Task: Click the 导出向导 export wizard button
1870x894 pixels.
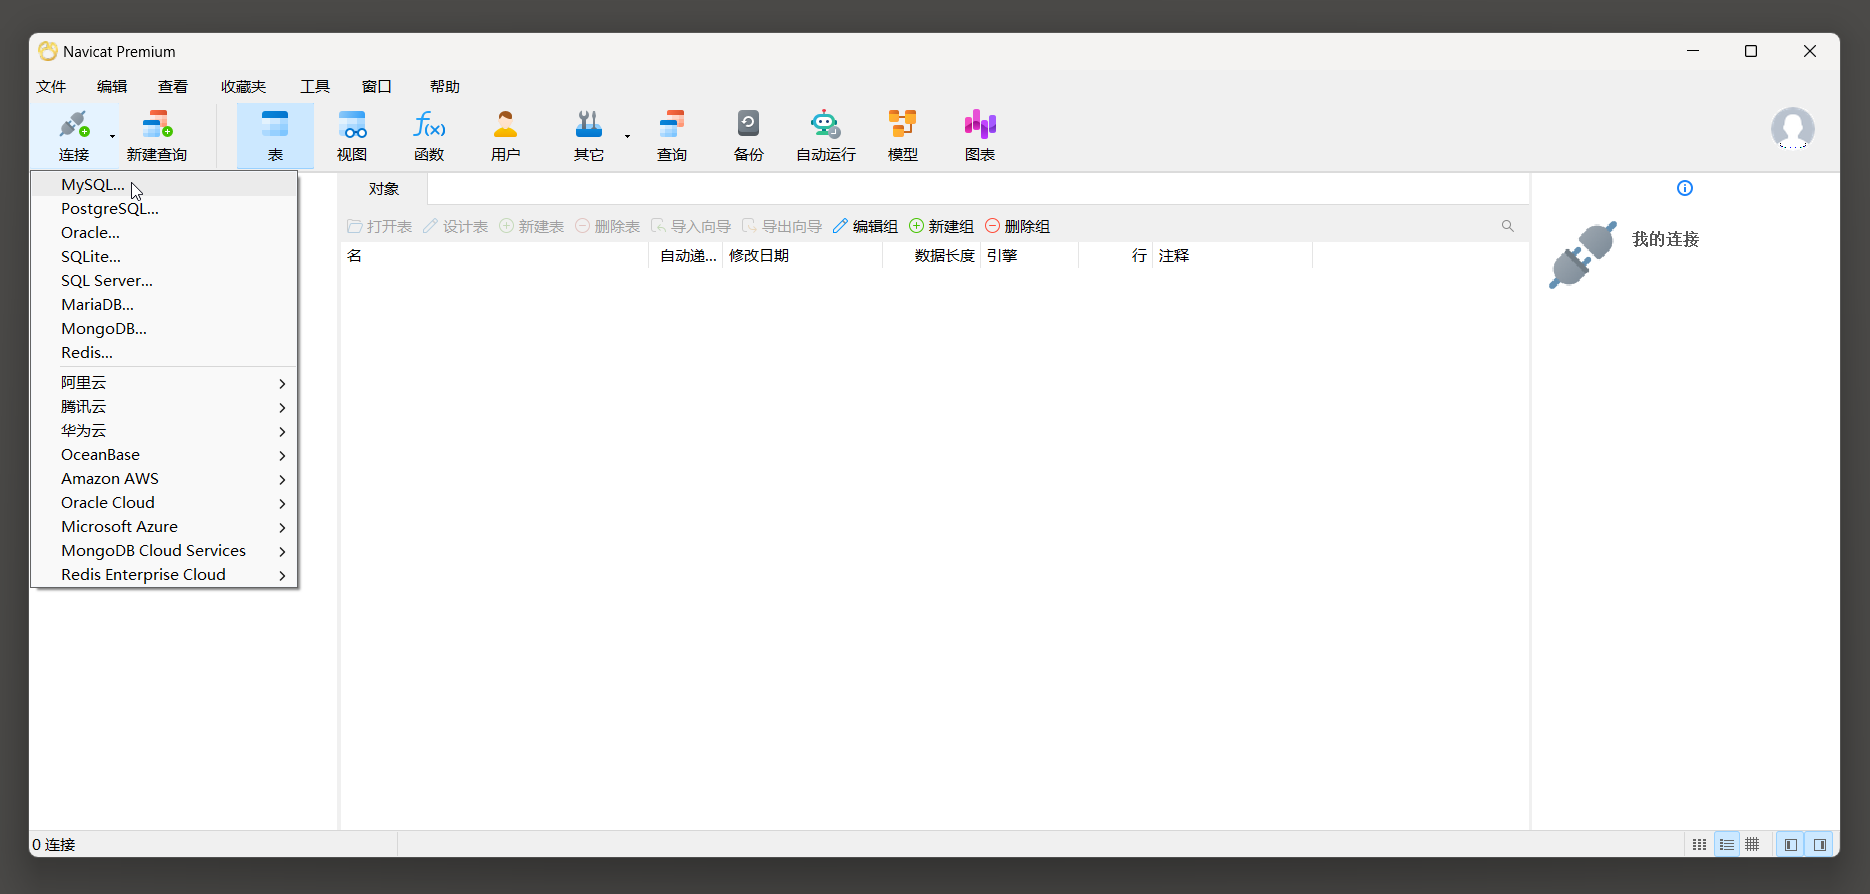Action: 781,227
